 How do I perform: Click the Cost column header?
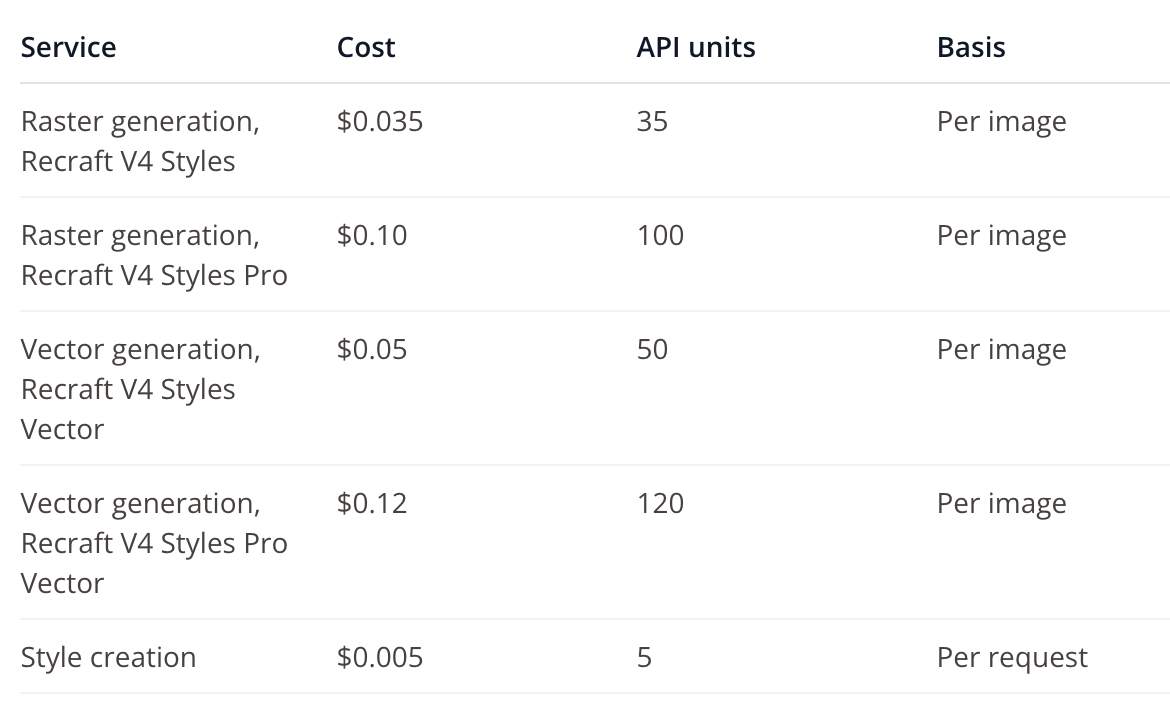pos(366,48)
